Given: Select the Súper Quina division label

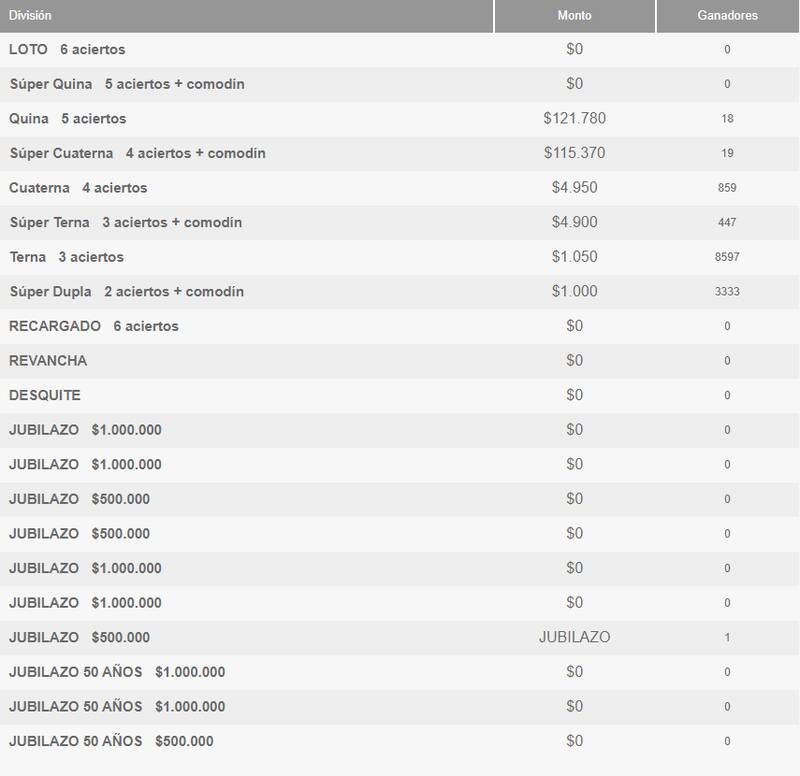Looking at the screenshot, I should [x=126, y=84].
